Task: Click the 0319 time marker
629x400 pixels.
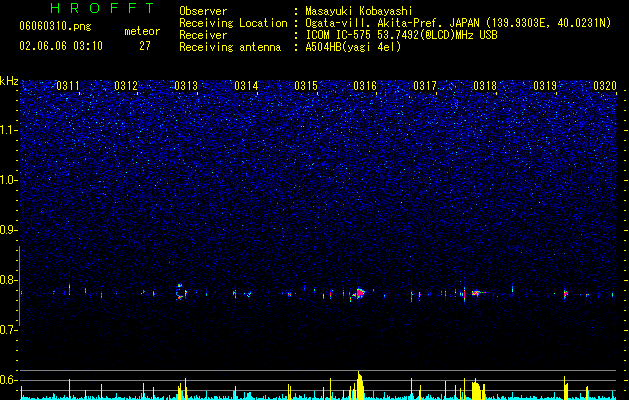Action: (x=545, y=86)
